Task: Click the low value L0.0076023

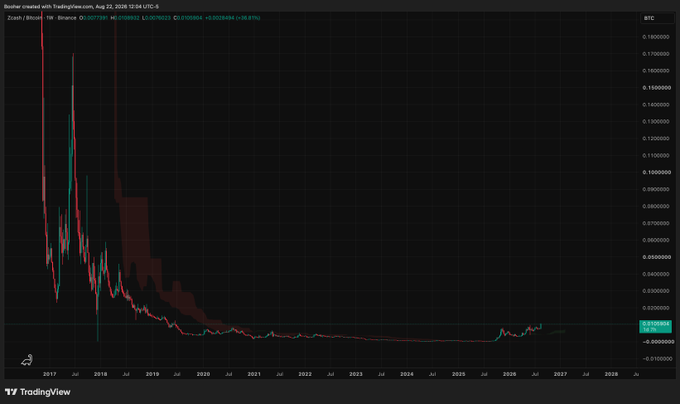Action: tap(156, 18)
